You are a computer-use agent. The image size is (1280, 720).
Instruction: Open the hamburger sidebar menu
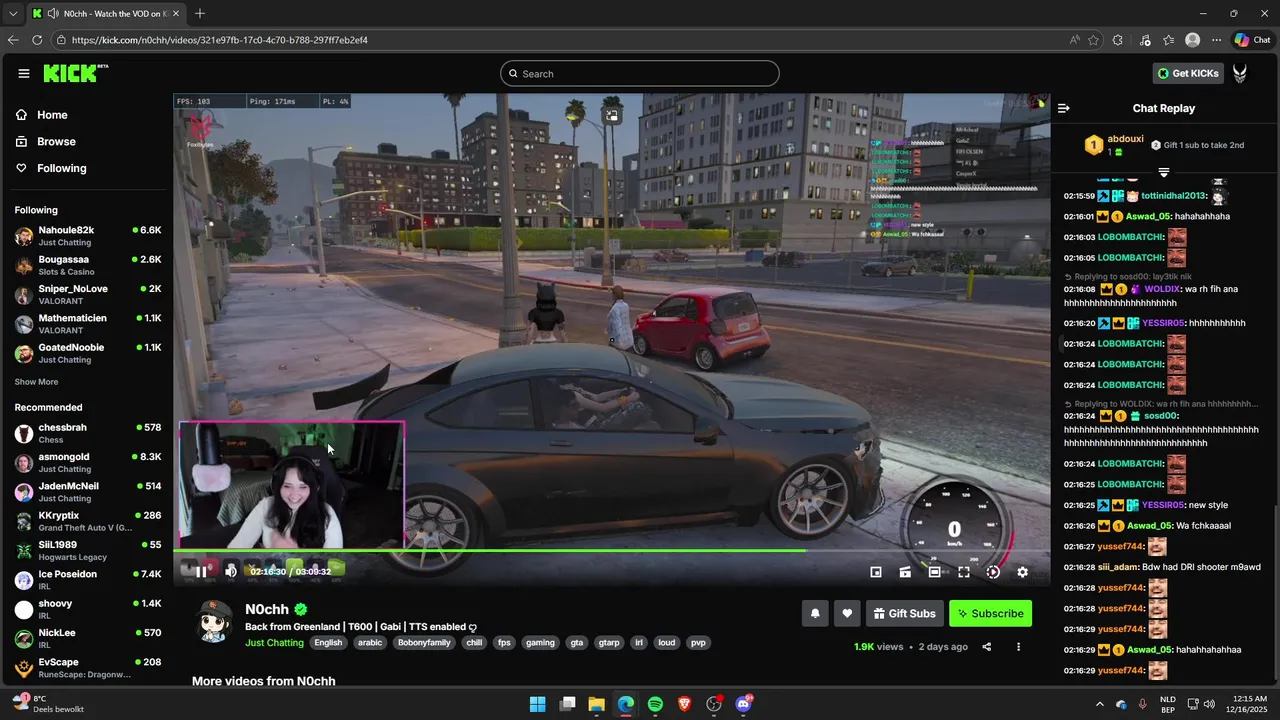(24, 73)
